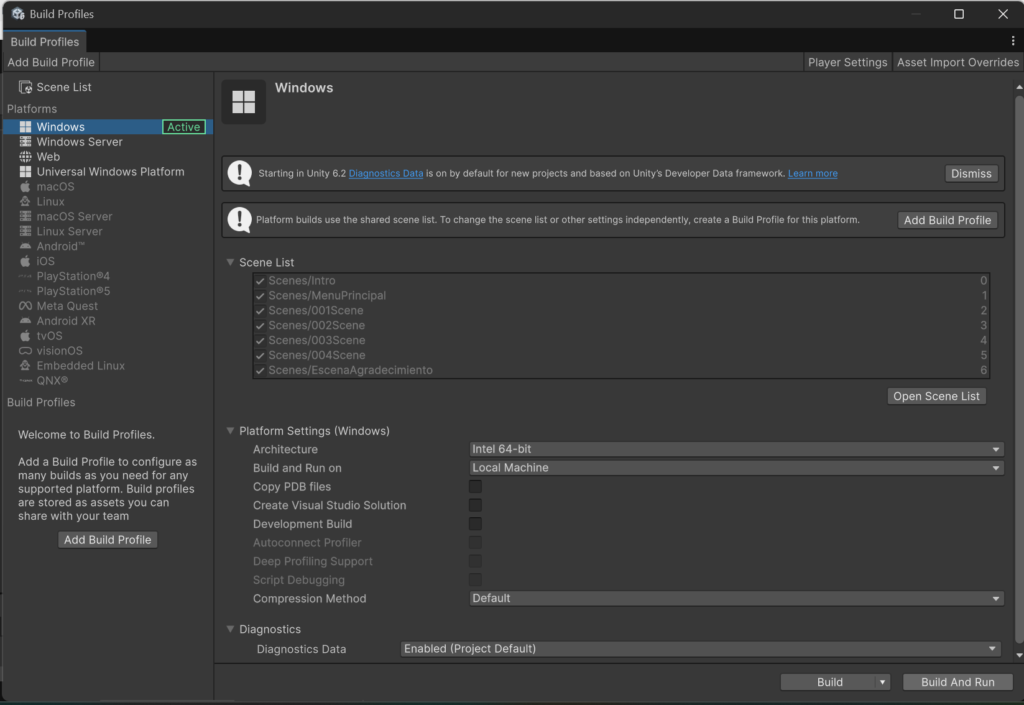Click the large Windows logo icon
The height and width of the screenshot is (705, 1024).
point(244,102)
